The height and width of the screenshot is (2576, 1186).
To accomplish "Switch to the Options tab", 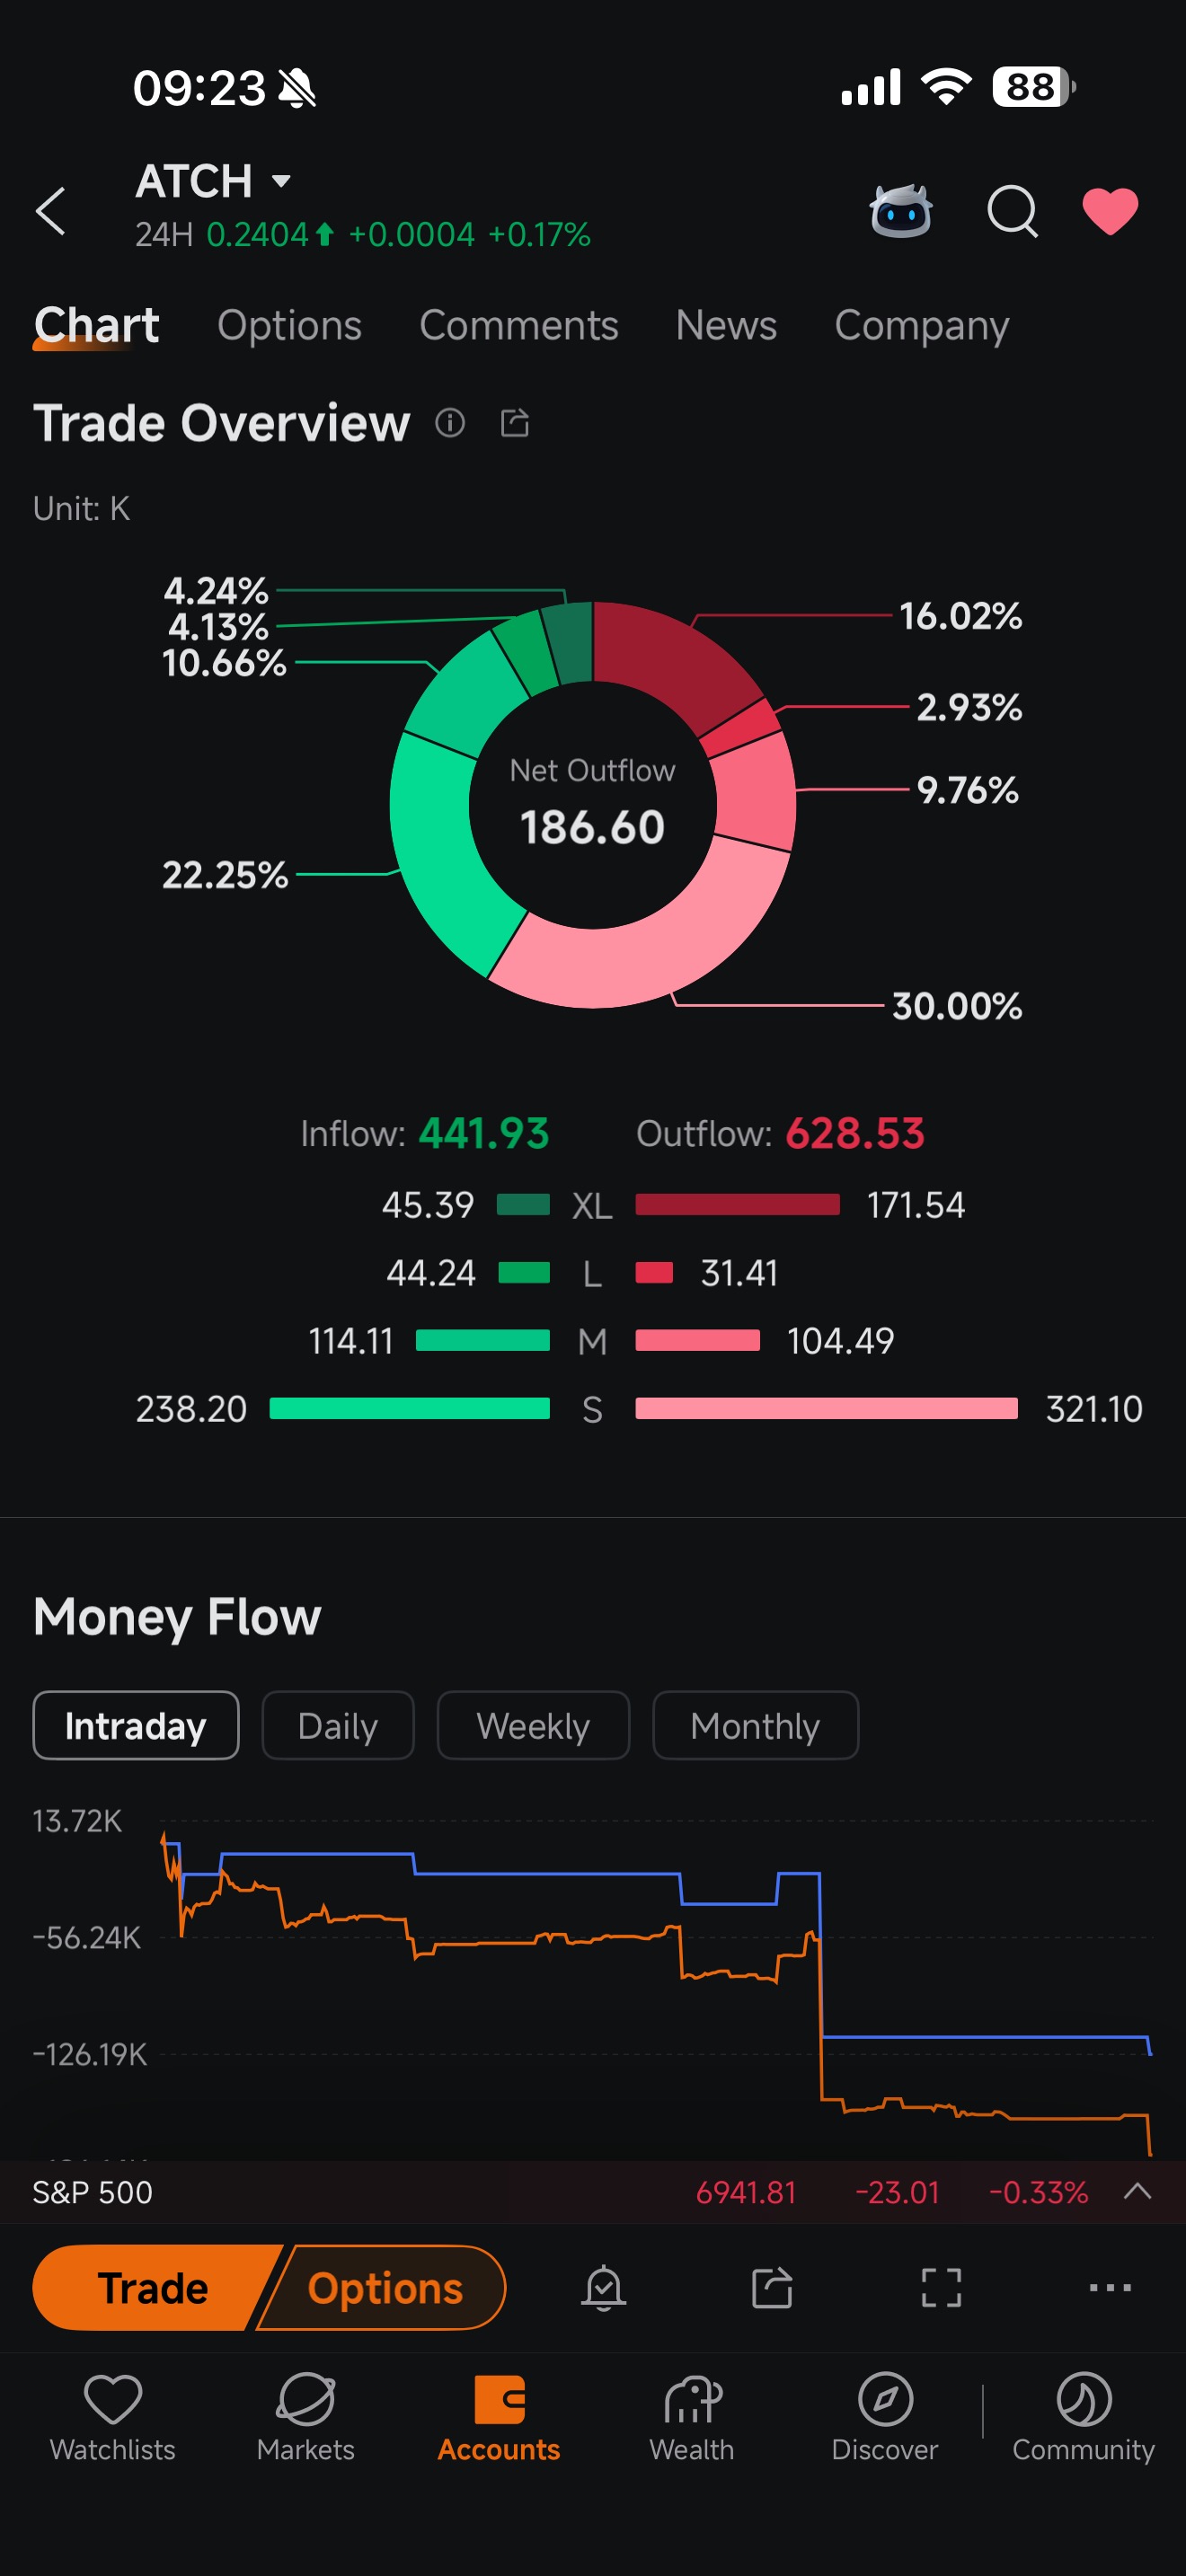I will tap(289, 325).
